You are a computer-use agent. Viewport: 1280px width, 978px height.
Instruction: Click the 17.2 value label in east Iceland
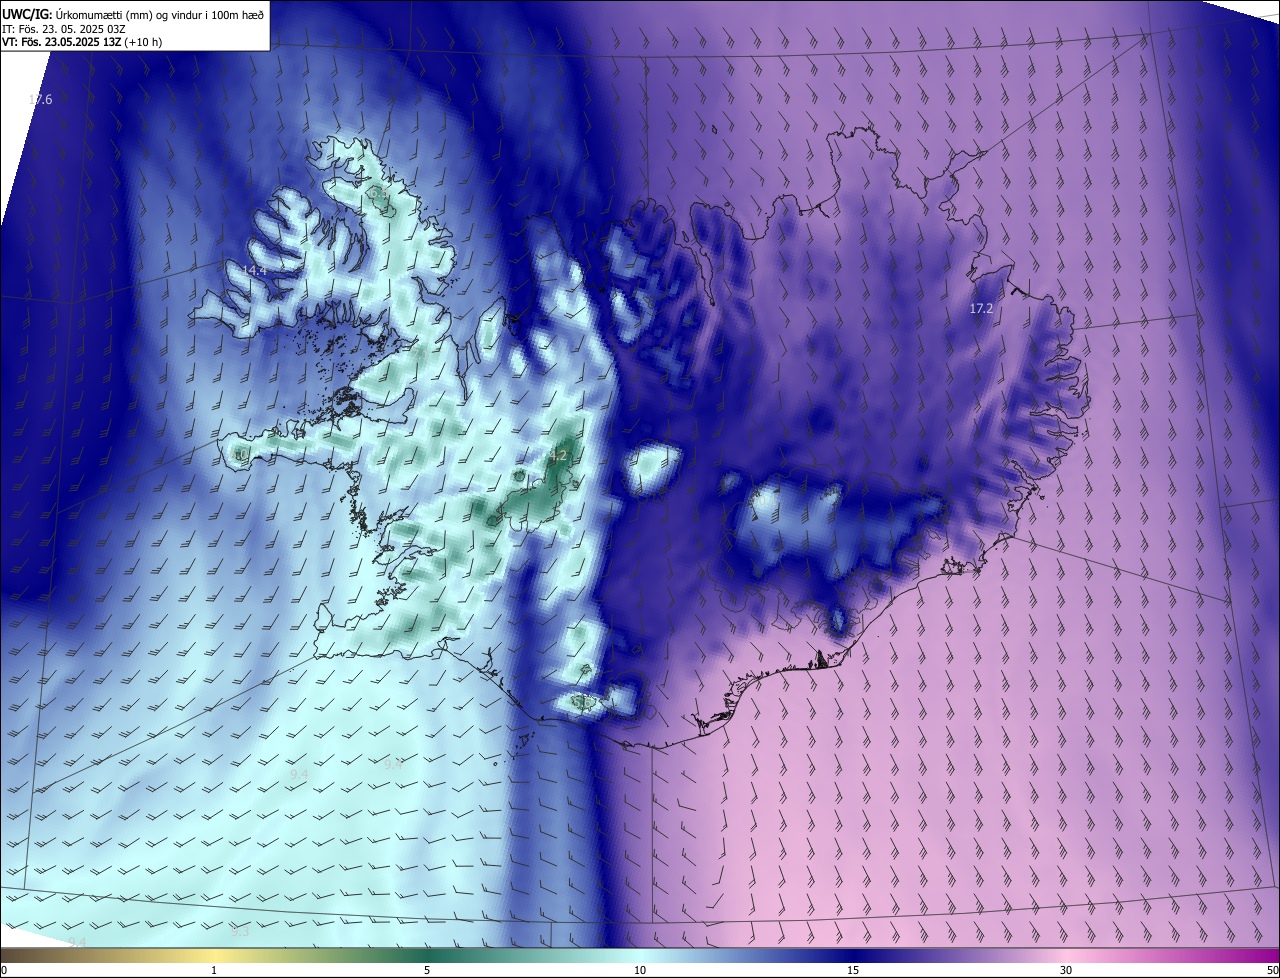[x=981, y=309]
